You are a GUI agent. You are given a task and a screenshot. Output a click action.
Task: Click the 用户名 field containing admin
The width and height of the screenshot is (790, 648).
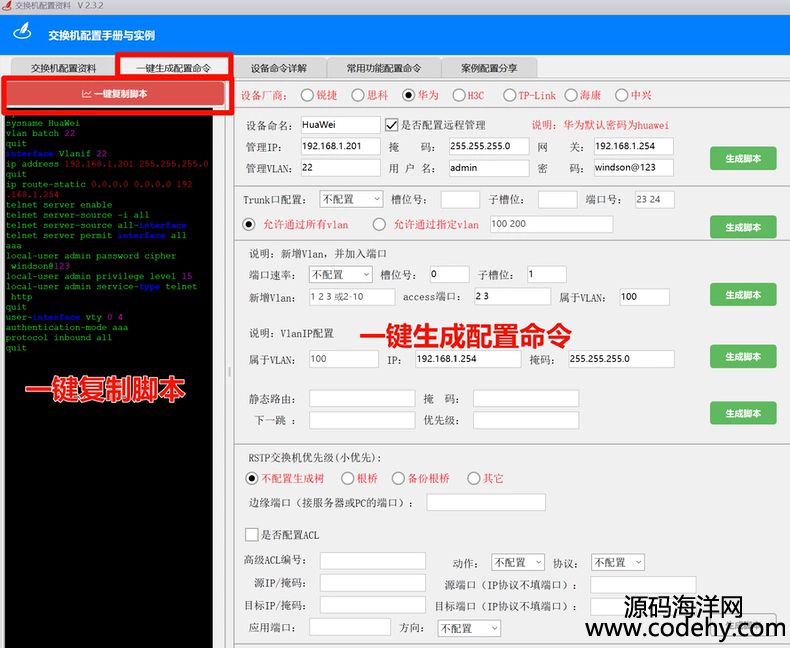click(x=489, y=168)
